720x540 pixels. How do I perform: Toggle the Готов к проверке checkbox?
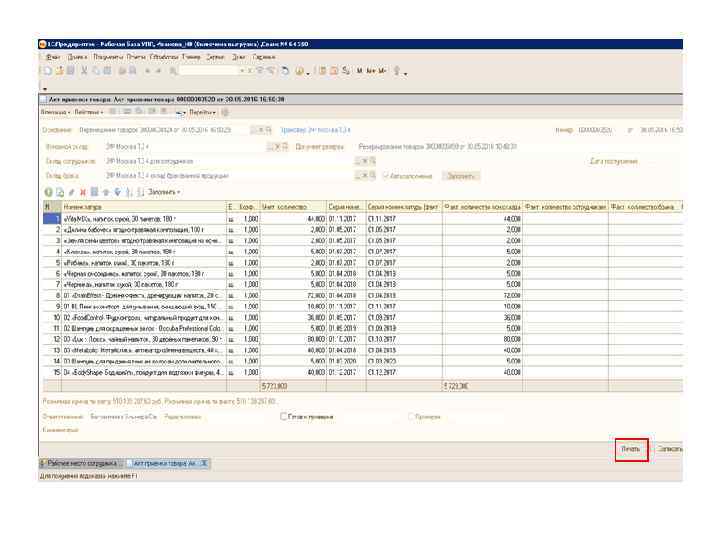coord(283,416)
